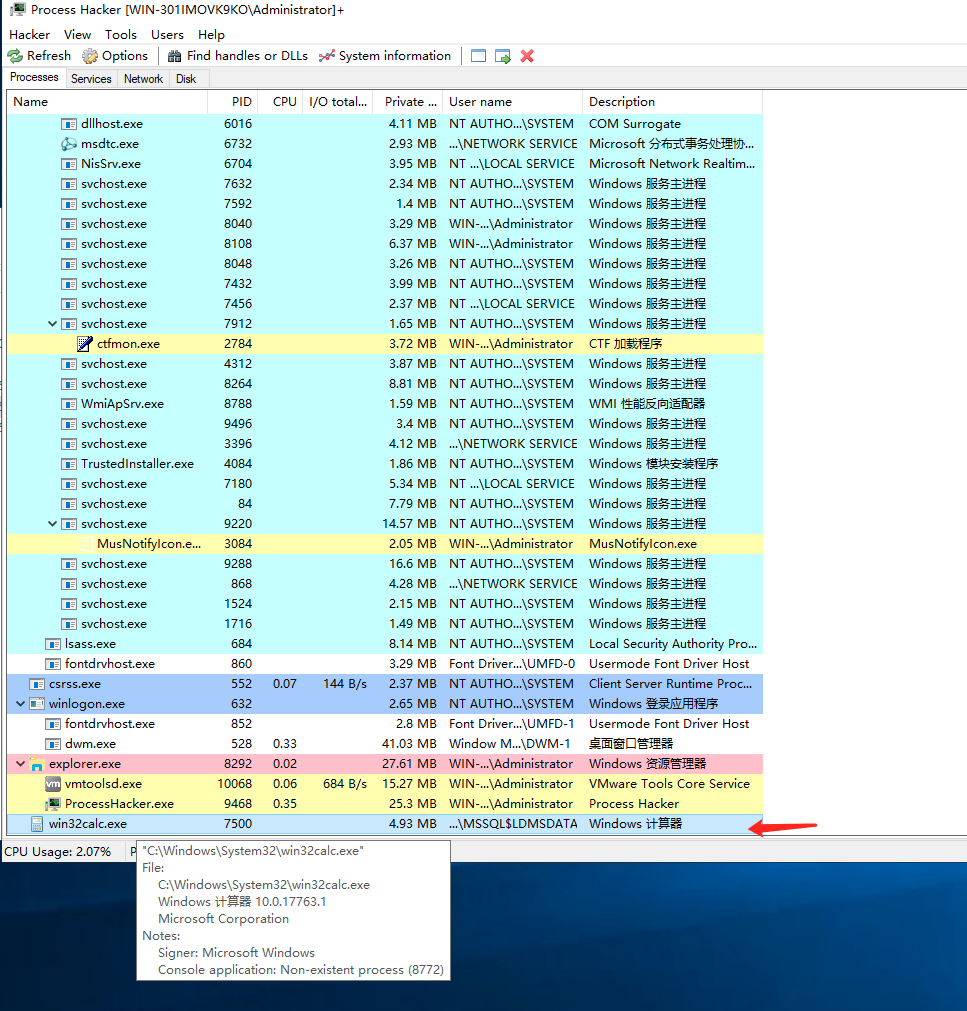This screenshot has width=967, height=1011.
Task: Sort by the Name column header
Action: point(107,102)
